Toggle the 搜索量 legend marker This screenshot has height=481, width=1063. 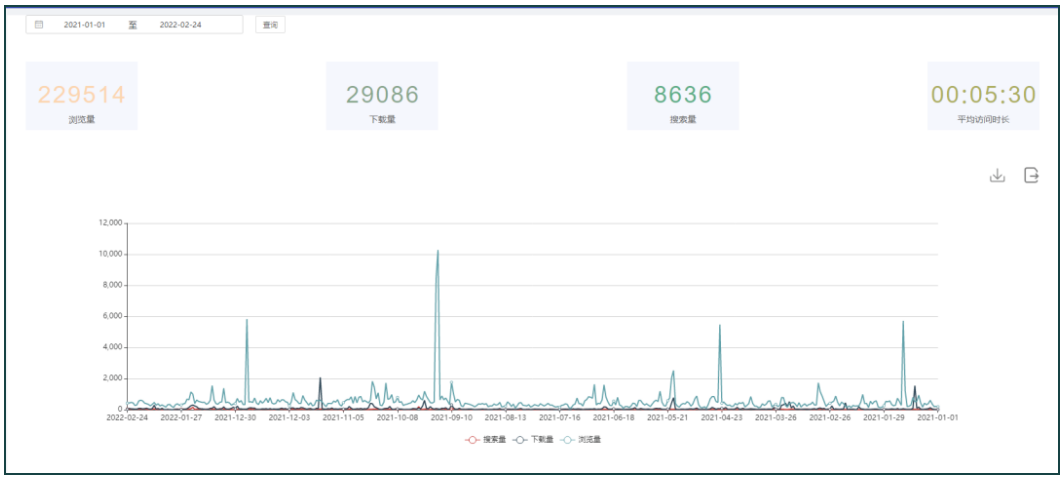pyautogui.click(x=473, y=439)
